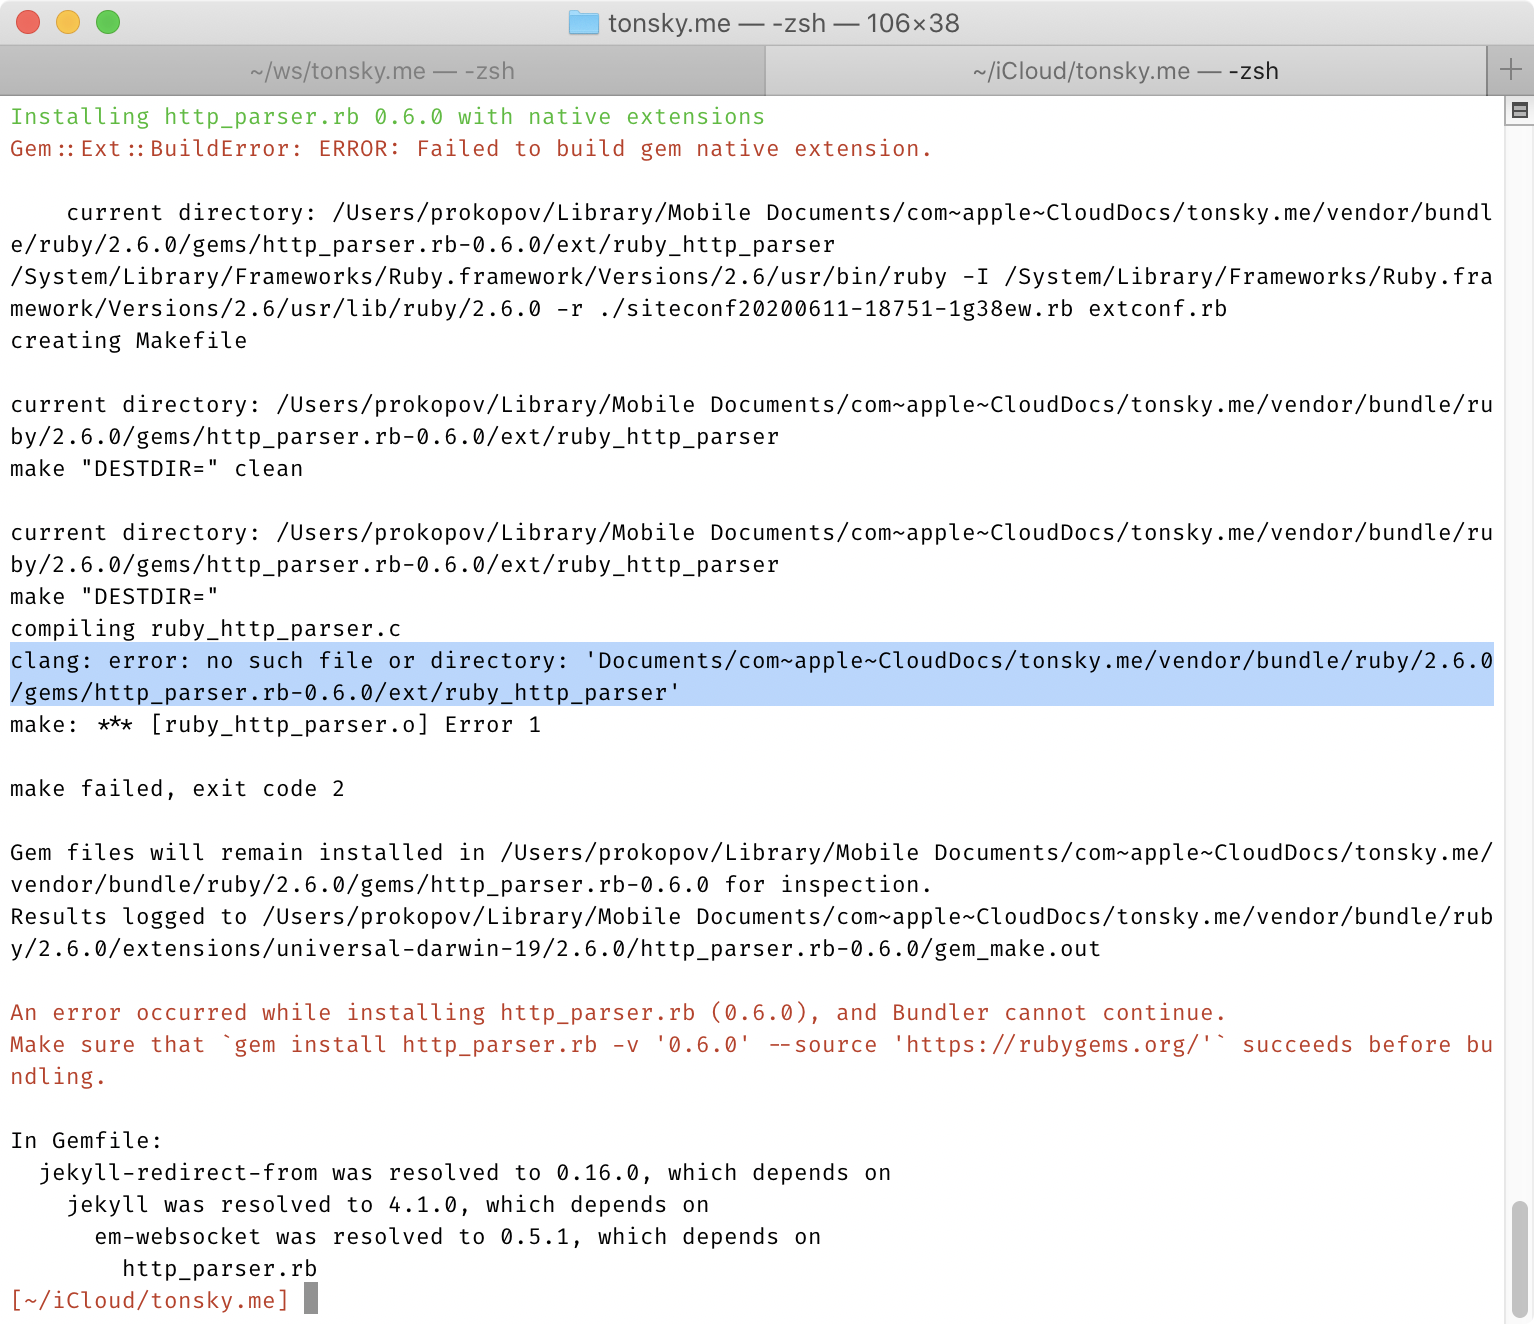Click the [~/iCloud/tonsky.me] prompt text

pyautogui.click(x=150, y=1300)
